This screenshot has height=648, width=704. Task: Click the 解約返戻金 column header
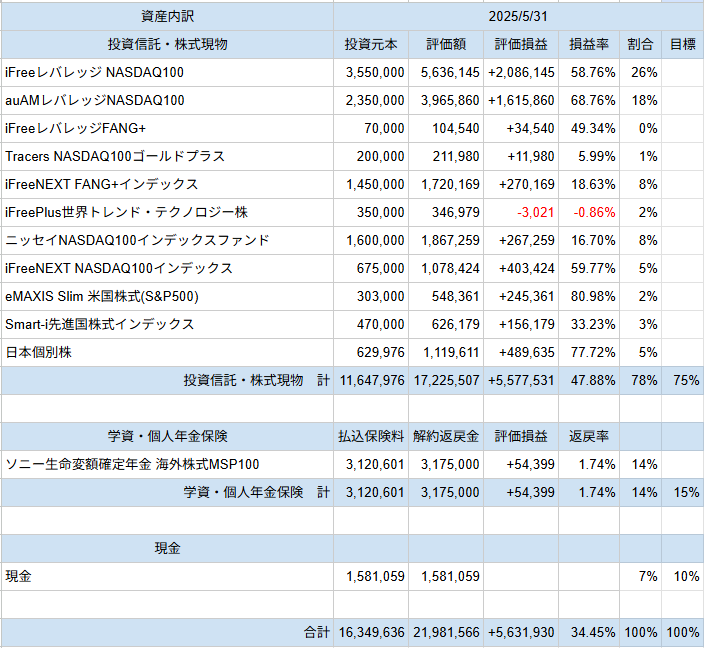(446, 436)
